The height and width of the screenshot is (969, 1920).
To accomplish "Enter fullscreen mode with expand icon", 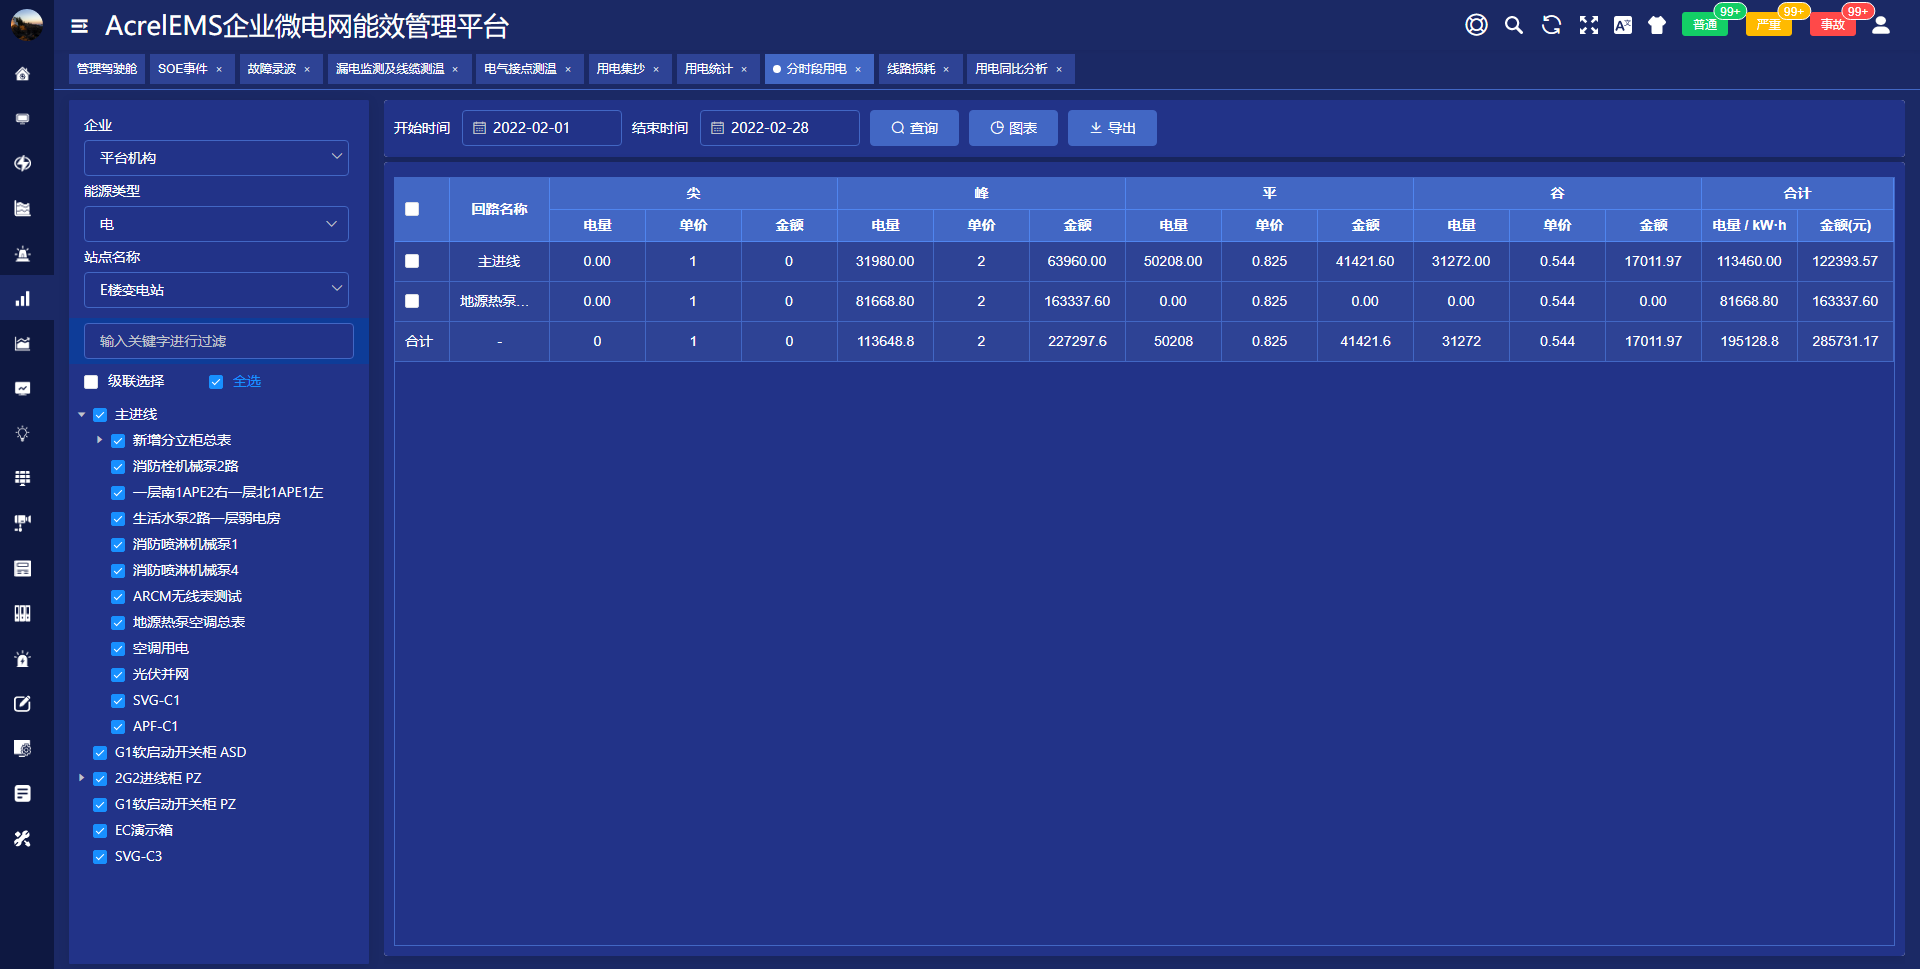I will pos(1588,26).
